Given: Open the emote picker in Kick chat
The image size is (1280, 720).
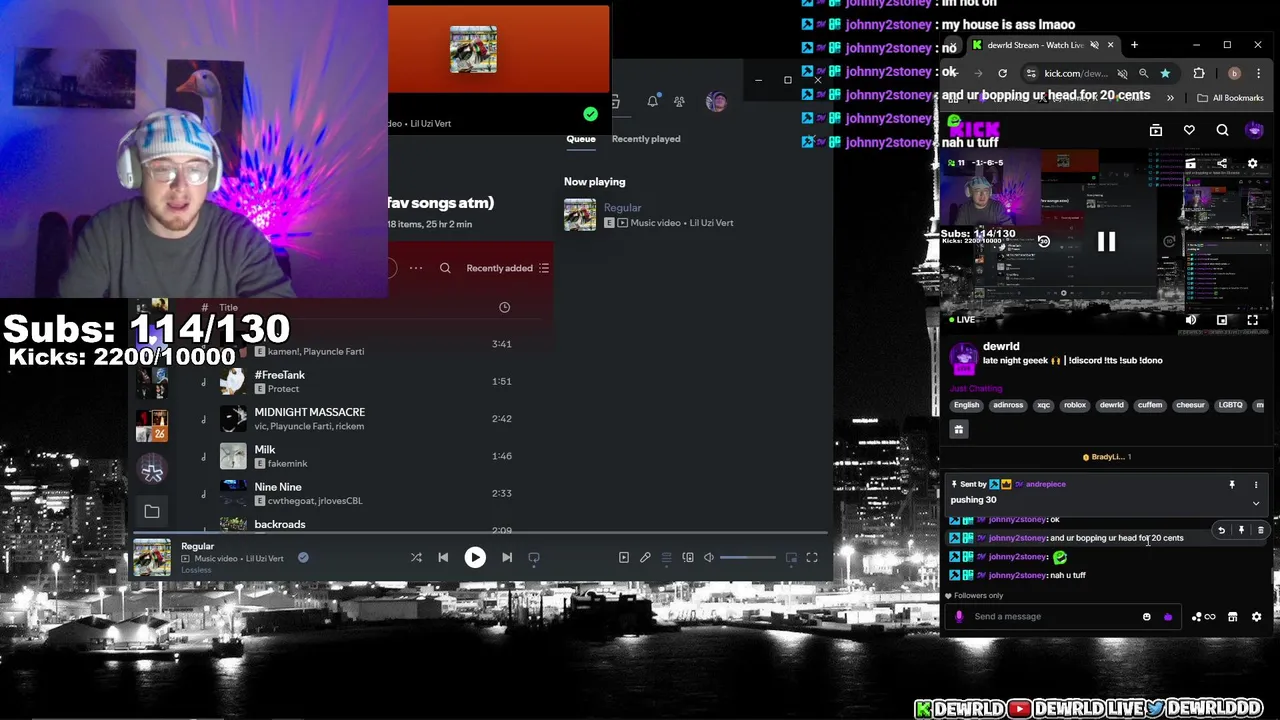Looking at the screenshot, I should pyautogui.click(x=1146, y=617).
